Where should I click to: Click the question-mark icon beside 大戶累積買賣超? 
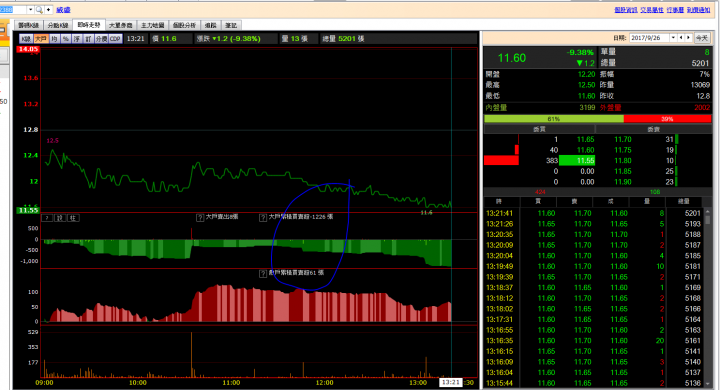coord(263,218)
